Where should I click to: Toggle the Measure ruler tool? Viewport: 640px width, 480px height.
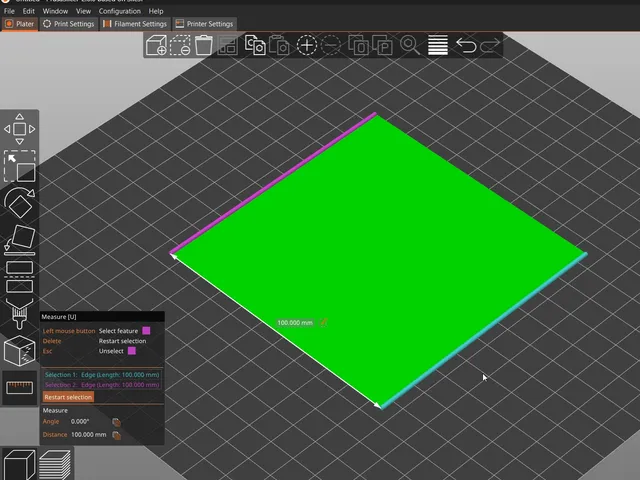20,387
